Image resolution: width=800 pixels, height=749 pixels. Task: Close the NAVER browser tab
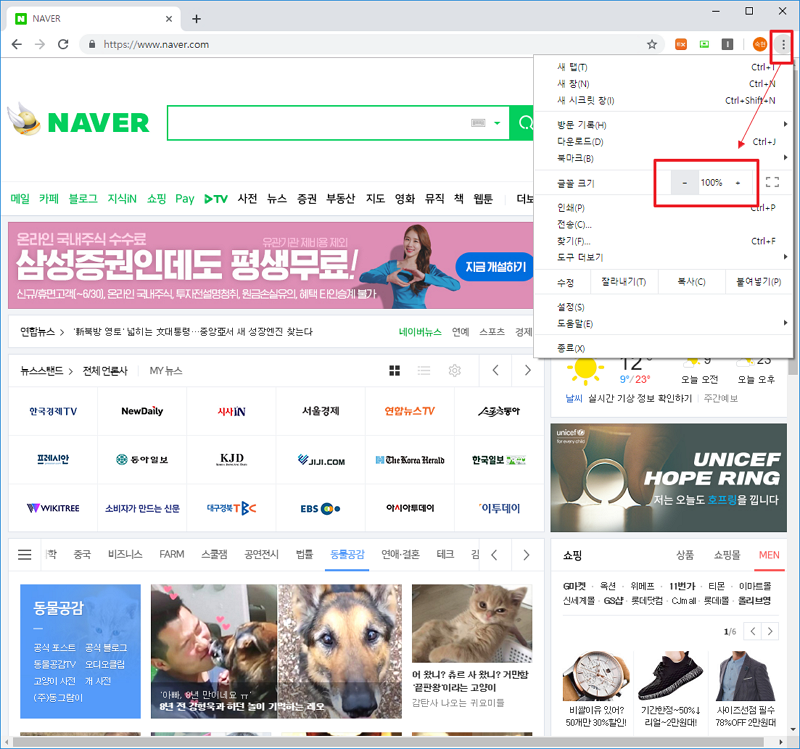pyautogui.click(x=169, y=19)
